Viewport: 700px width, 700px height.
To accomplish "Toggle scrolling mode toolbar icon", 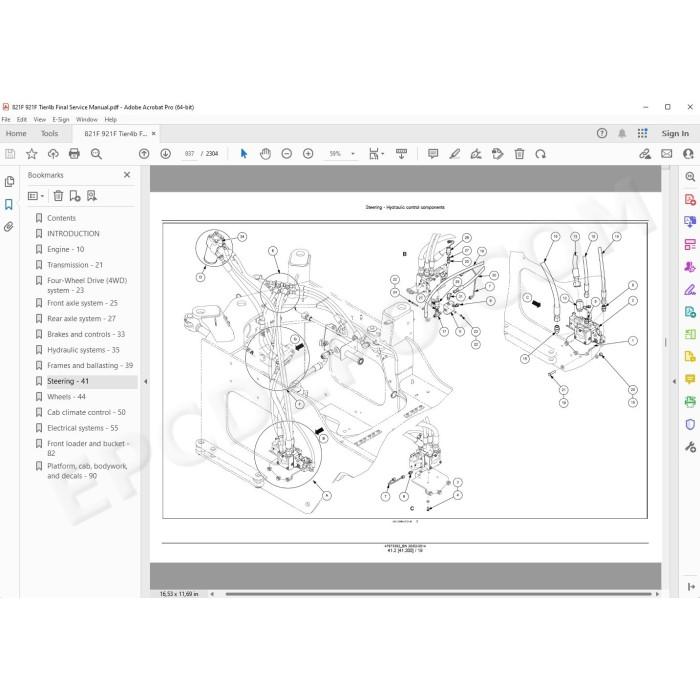I will pos(401,154).
